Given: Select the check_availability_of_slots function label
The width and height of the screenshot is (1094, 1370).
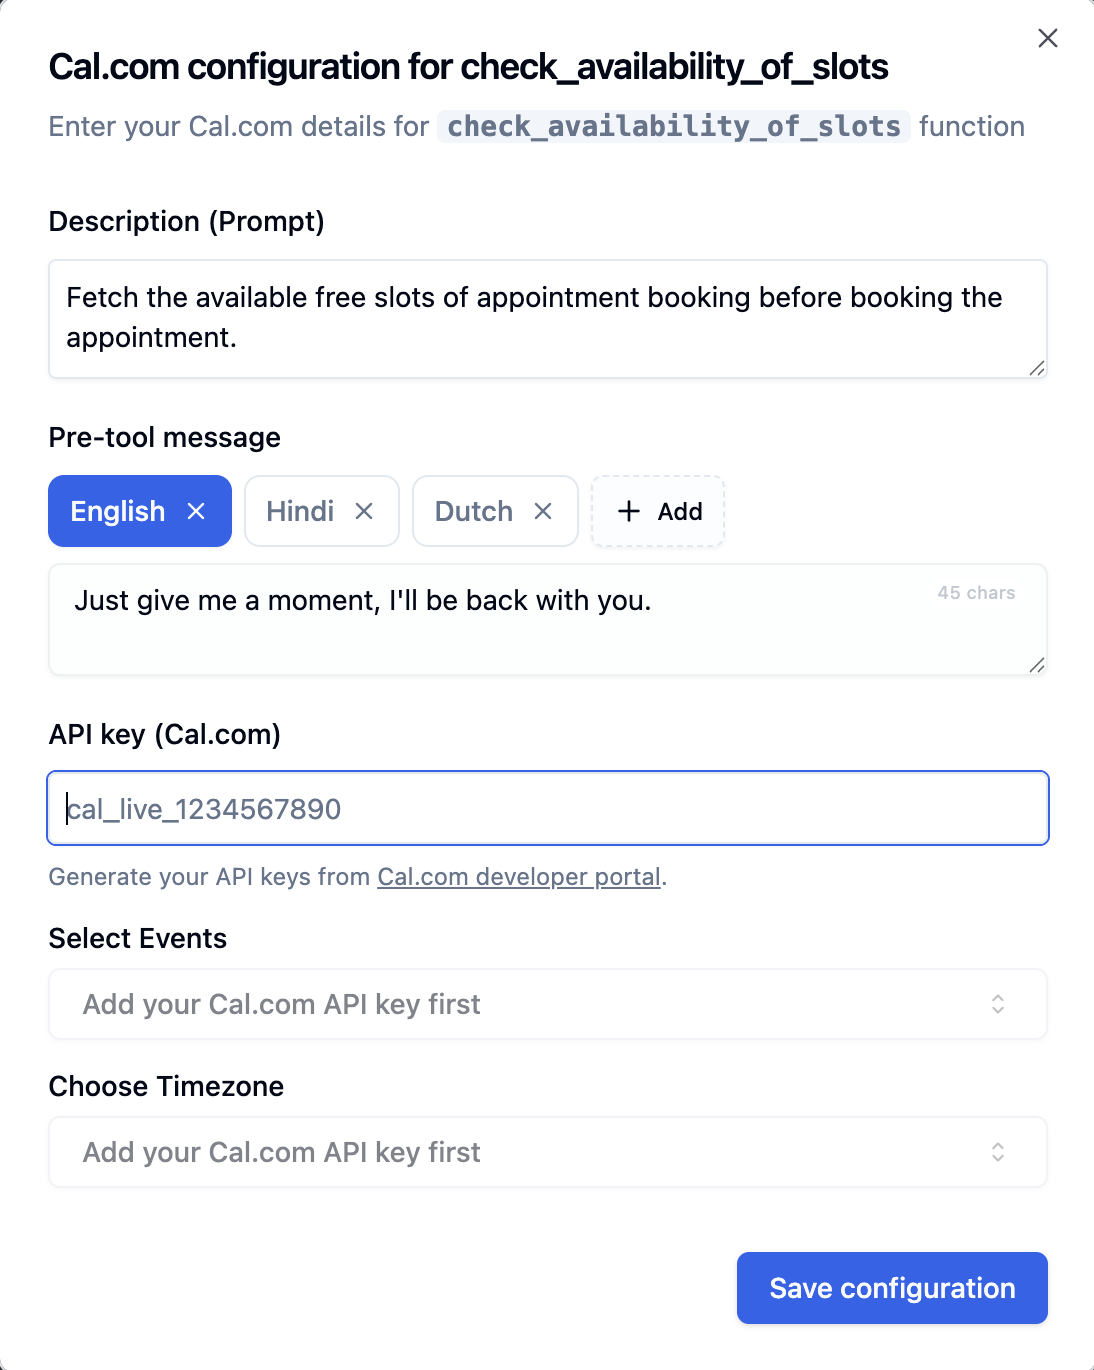Looking at the screenshot, I should [672, 126].
